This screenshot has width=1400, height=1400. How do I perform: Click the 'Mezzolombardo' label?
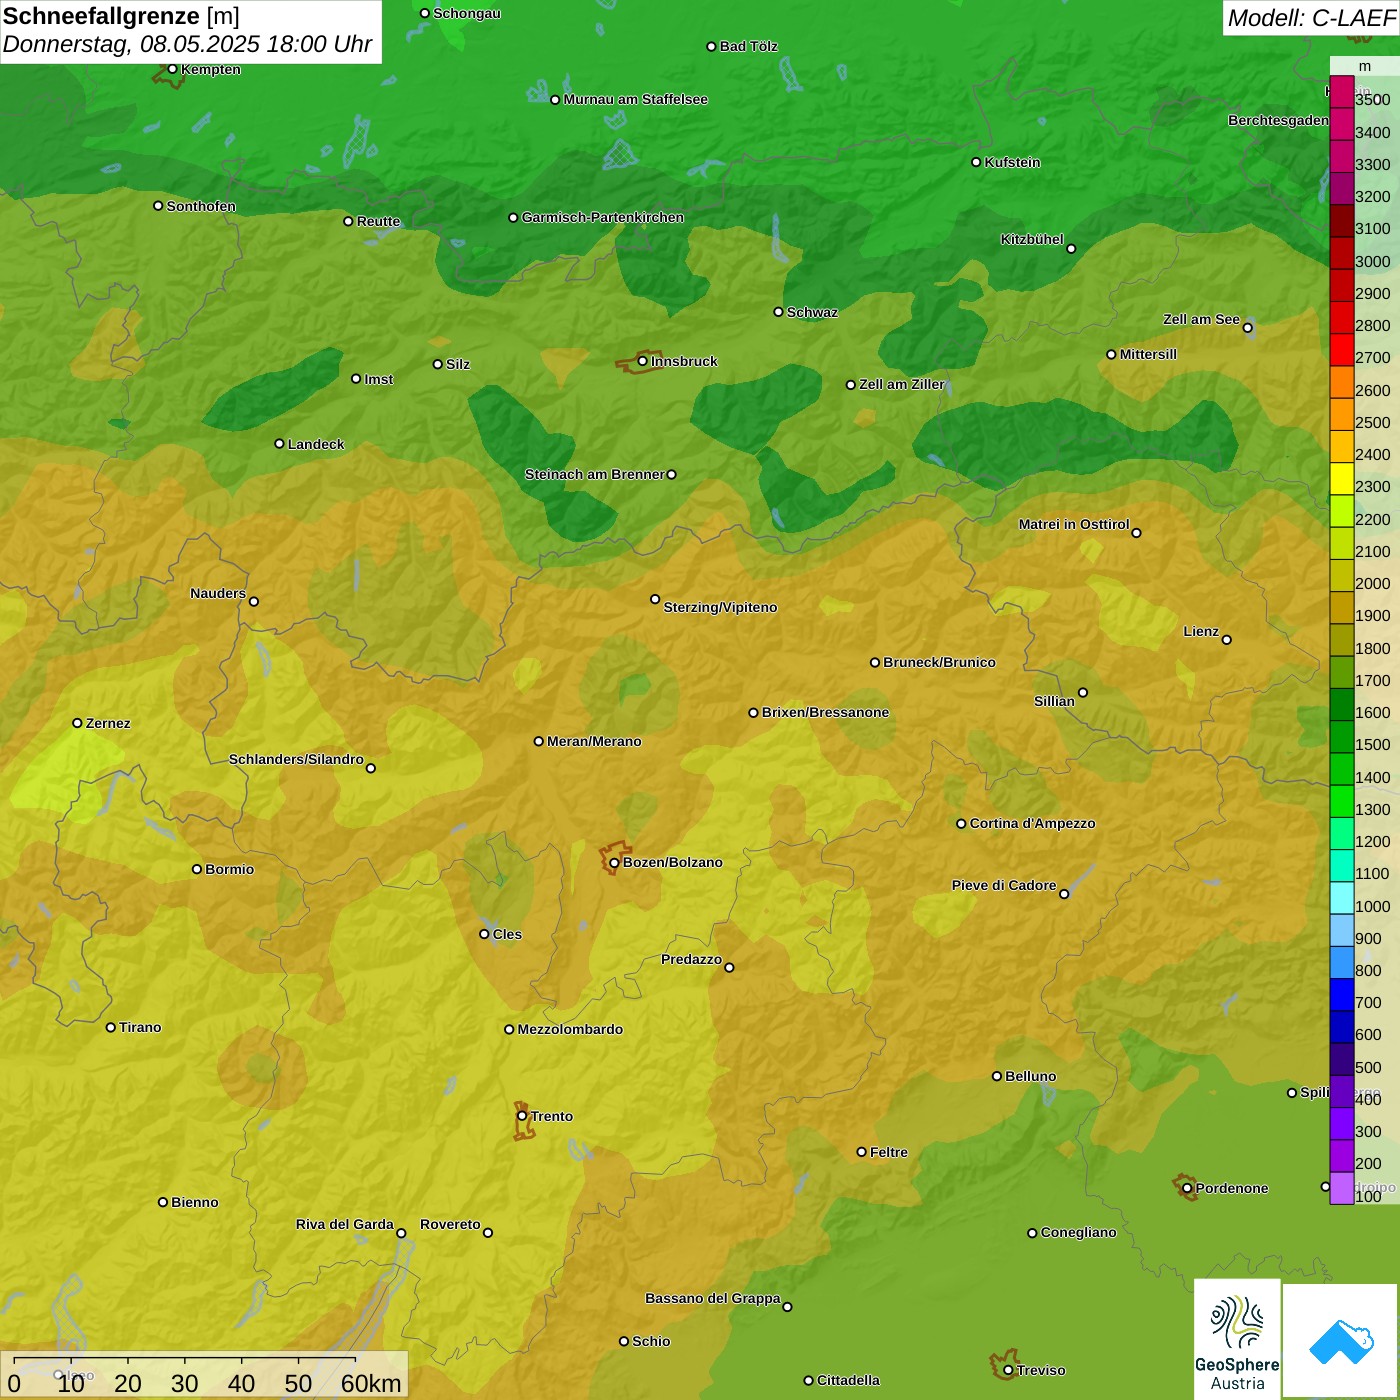[570, 1029]
